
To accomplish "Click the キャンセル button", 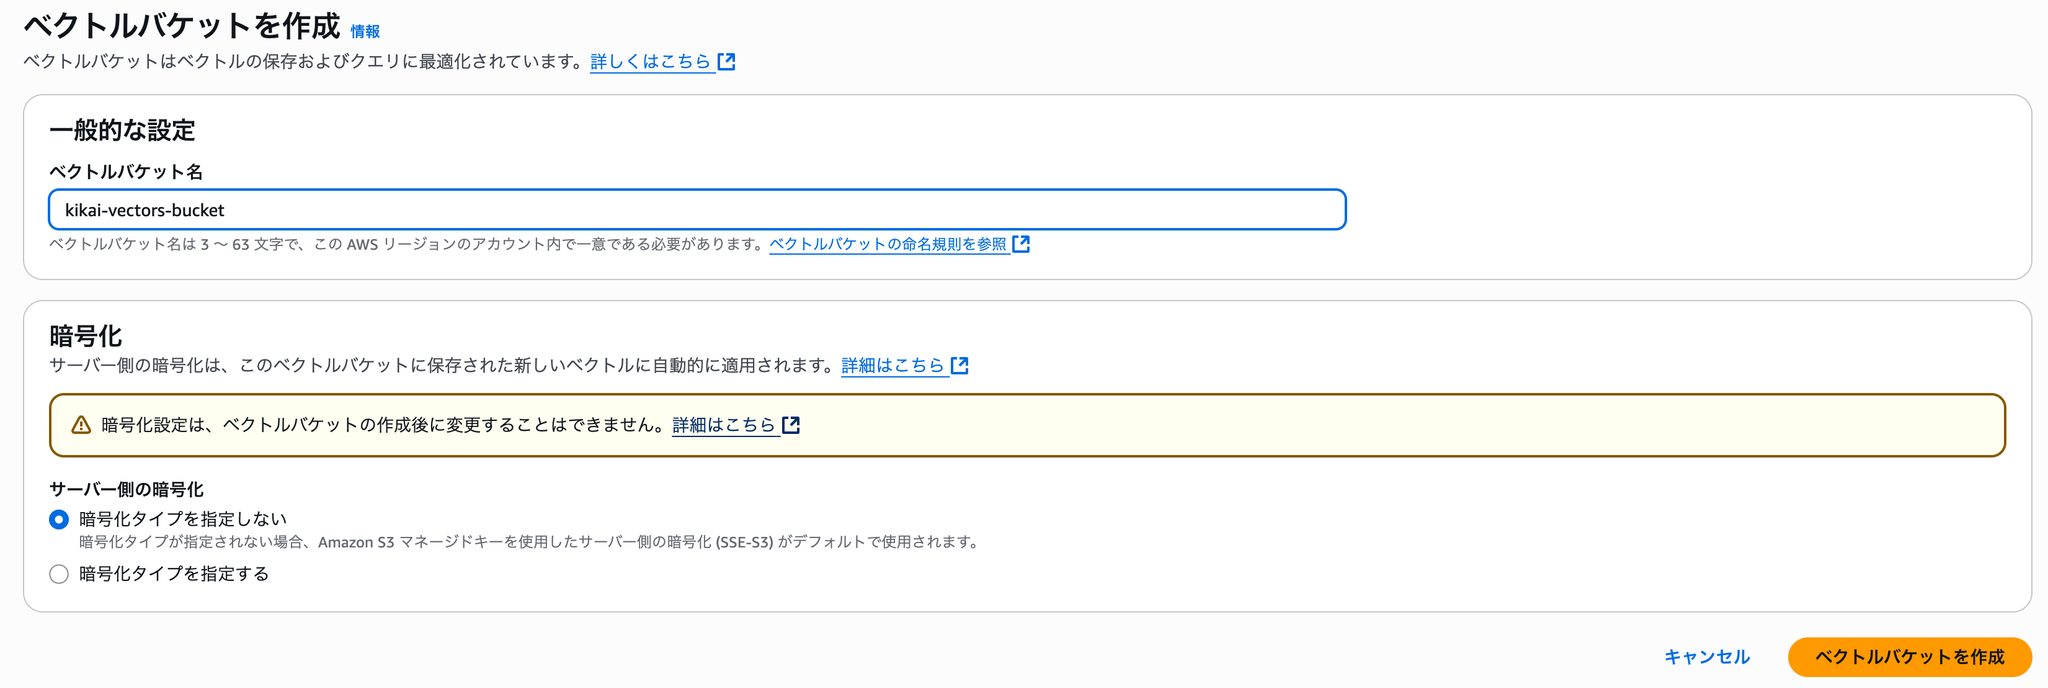I will coord(1707,657).
